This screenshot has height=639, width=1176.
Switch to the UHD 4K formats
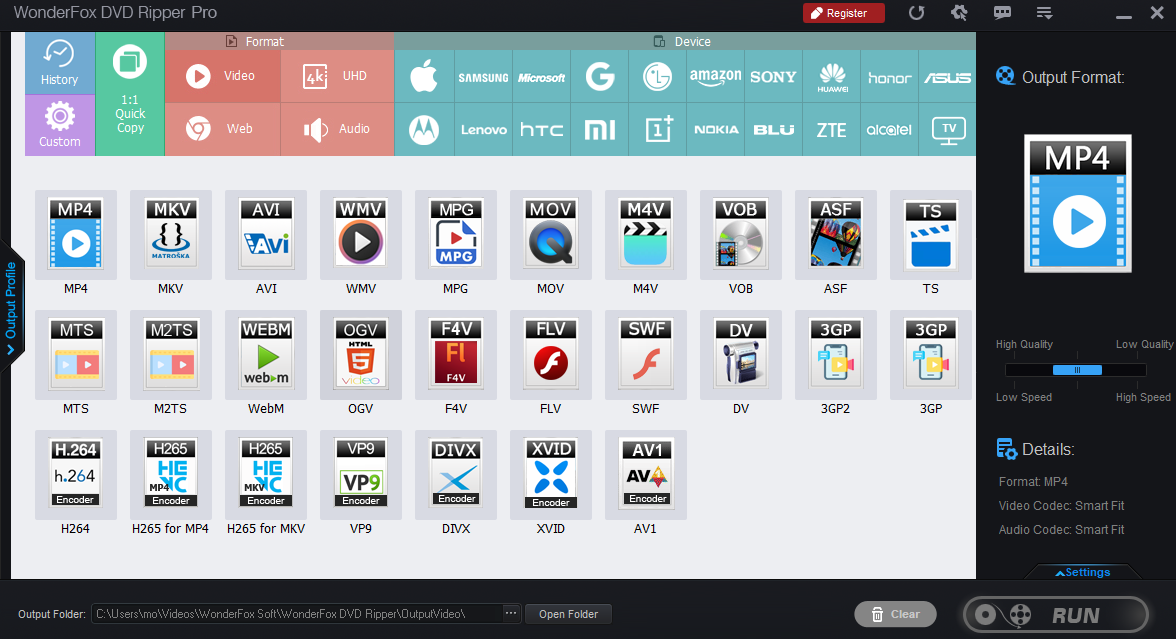[338, 76]
